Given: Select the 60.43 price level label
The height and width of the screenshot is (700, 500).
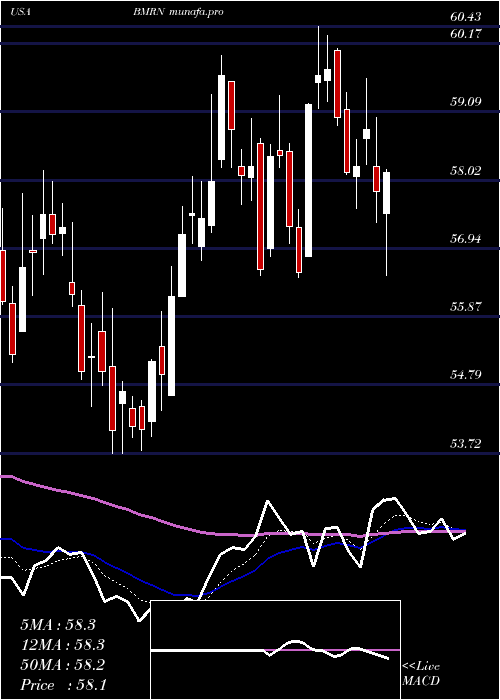Looking at the screenshot, I should (466, 17).
